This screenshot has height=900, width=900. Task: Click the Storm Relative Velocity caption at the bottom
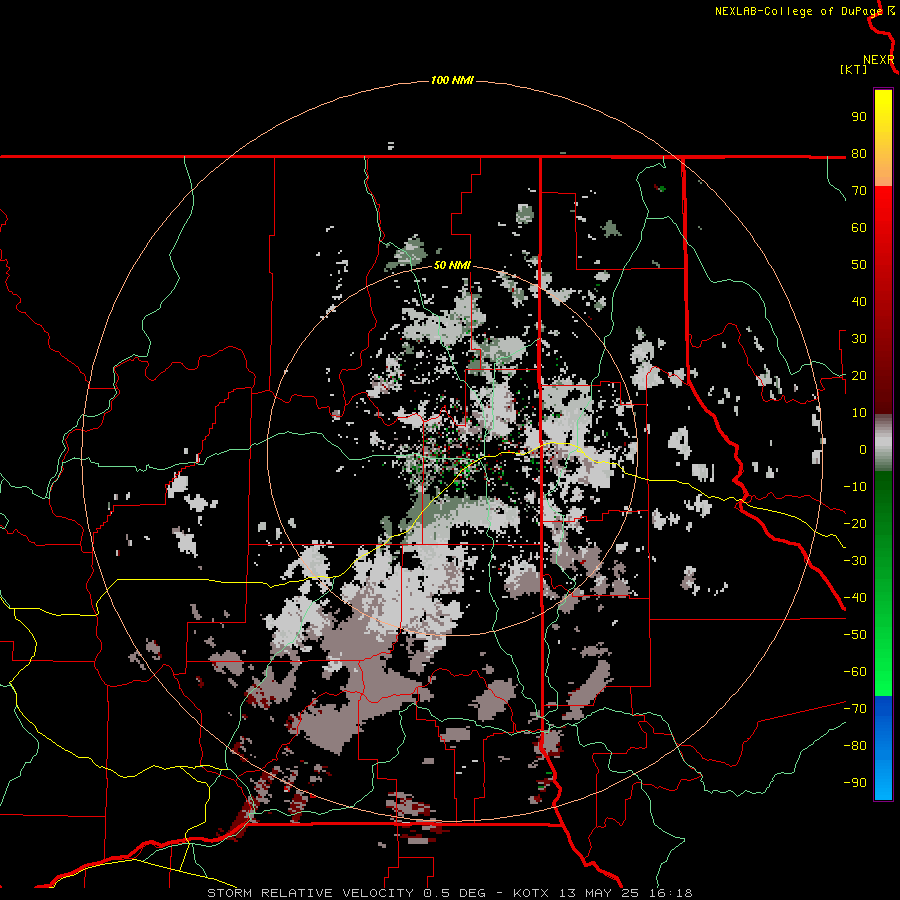click(x=450, y=893)
